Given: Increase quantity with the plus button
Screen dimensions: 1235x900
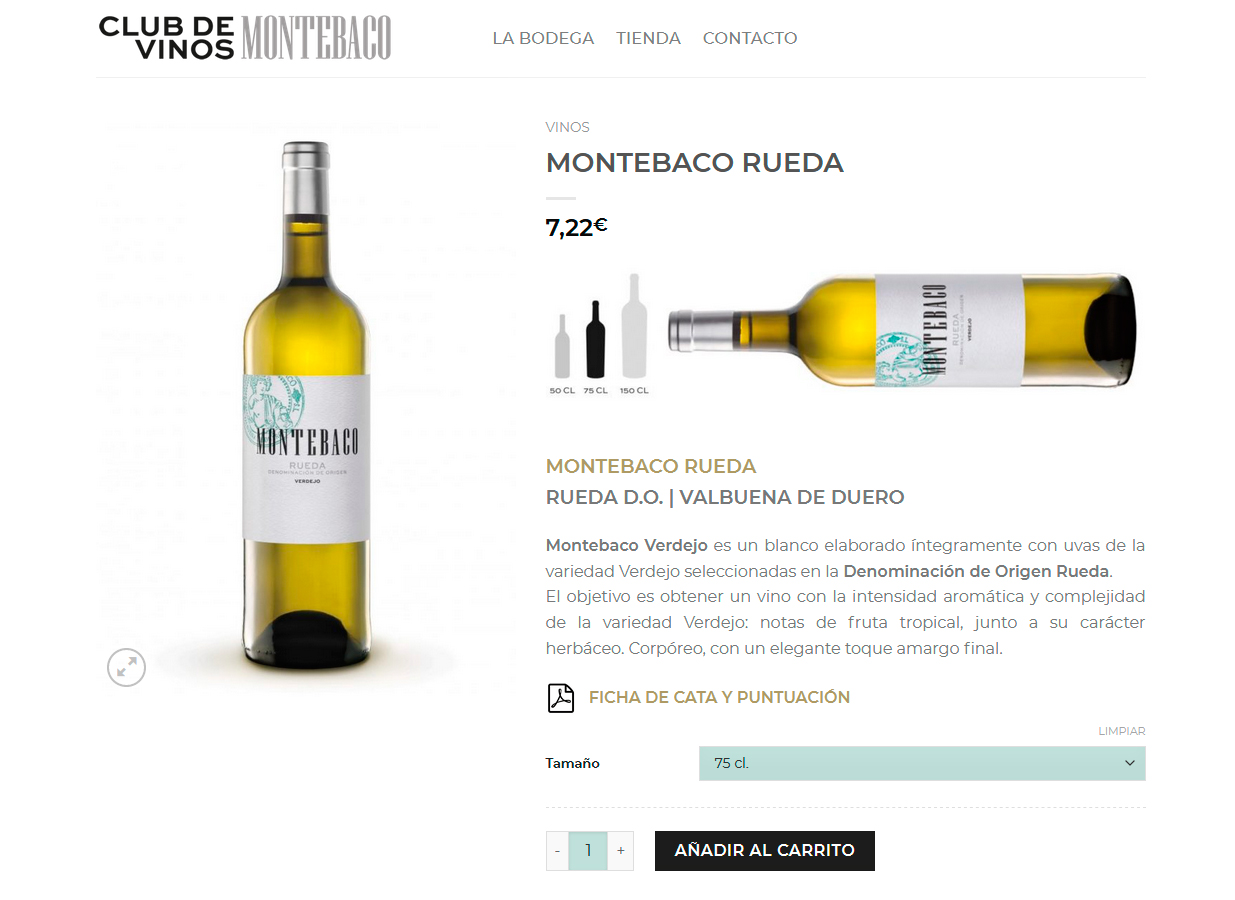Looking at the screenshot, I should coord(620,851).
